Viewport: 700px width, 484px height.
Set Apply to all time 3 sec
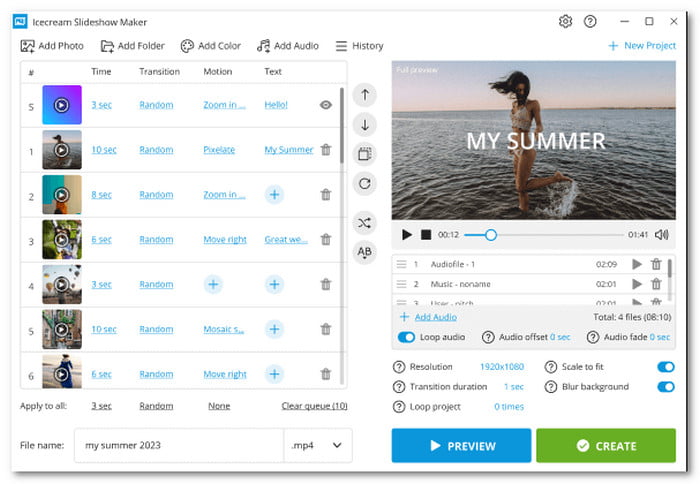click(101, 406)
